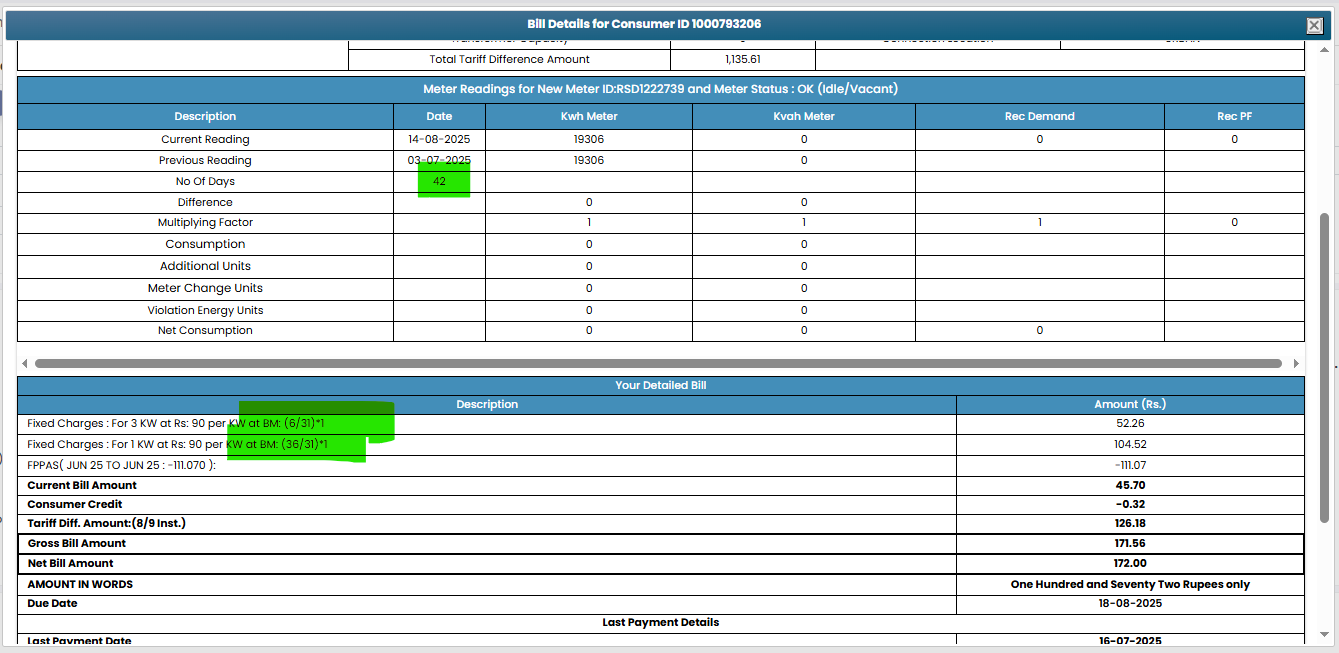Select the Total Tariff Difference Amount label

click(510, 60)
